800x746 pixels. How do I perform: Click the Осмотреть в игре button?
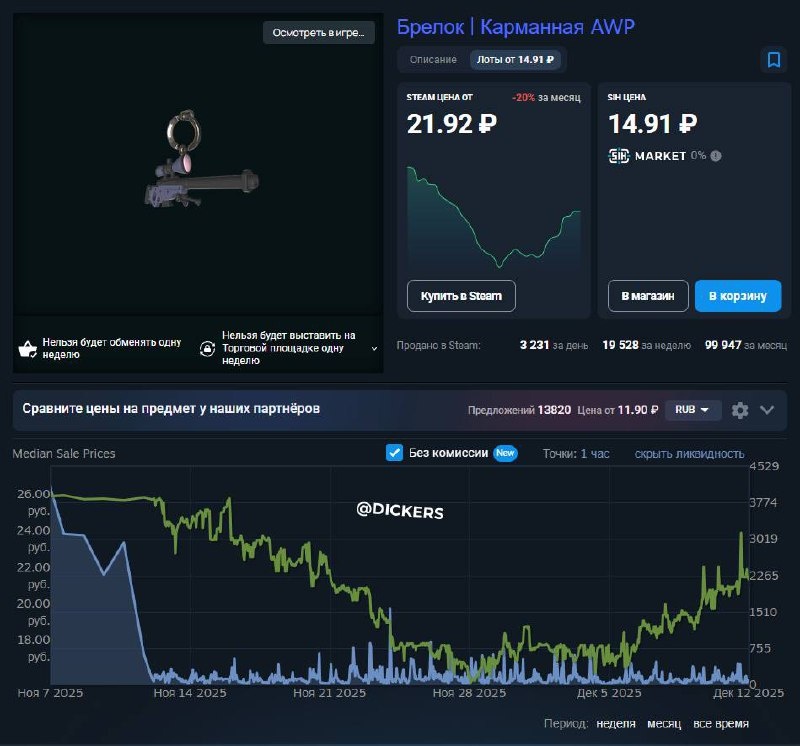click(x=319, y=33)
